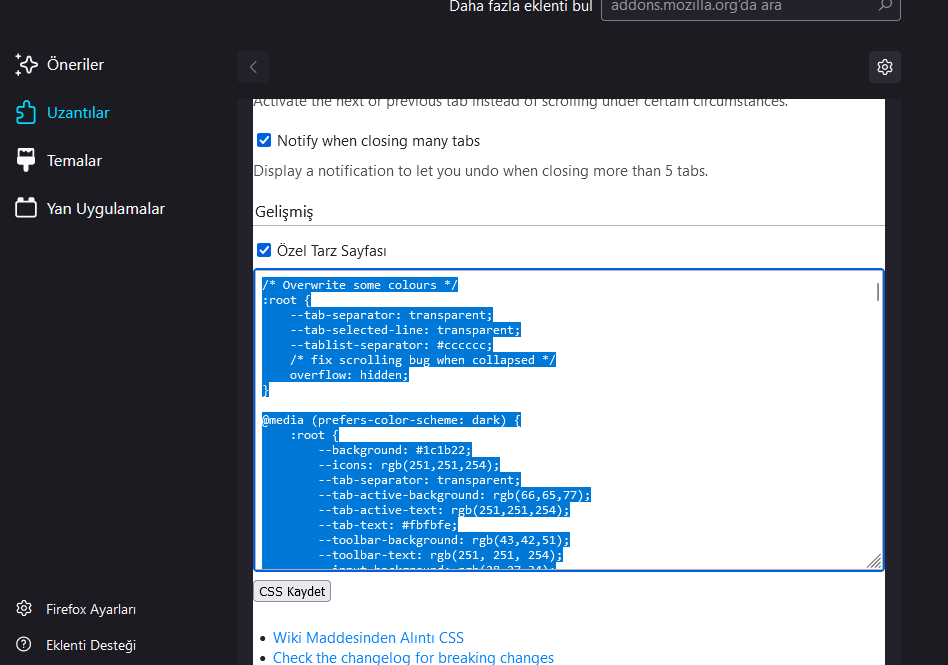Screen dimensions: 948x665
Task: Click the Eklenti Desteği help icon
Action: [x=24, y=645]
